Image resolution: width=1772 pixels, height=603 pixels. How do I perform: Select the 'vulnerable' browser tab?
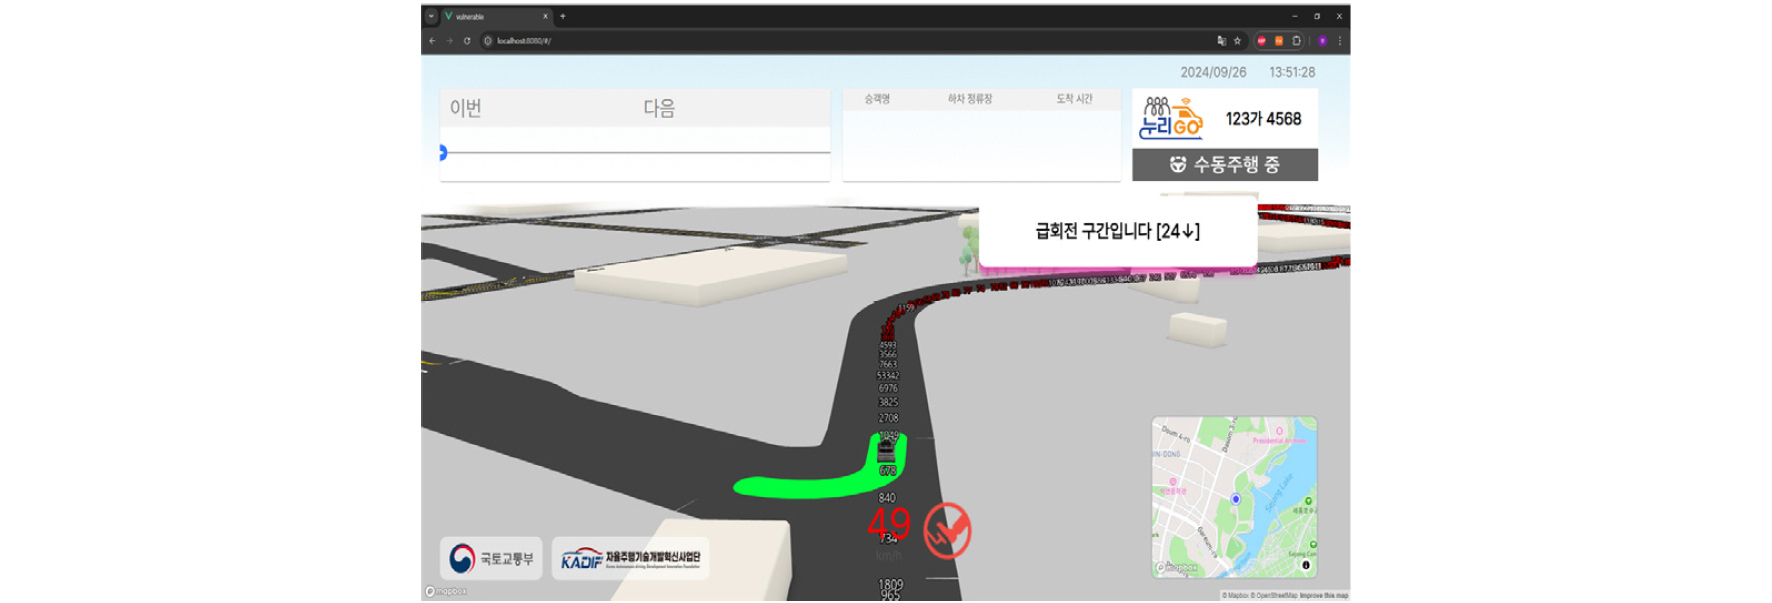click(497, 17)
